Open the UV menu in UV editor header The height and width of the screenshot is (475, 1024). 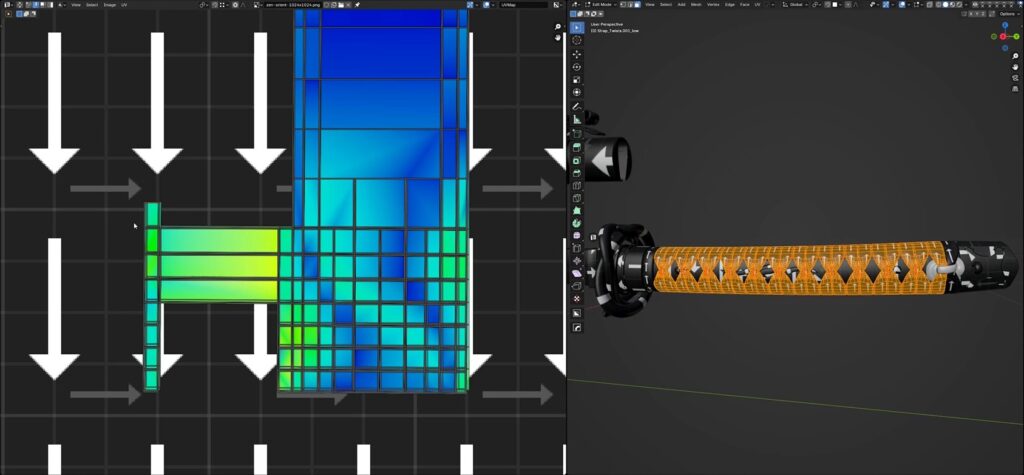click(x=124, y=5)
